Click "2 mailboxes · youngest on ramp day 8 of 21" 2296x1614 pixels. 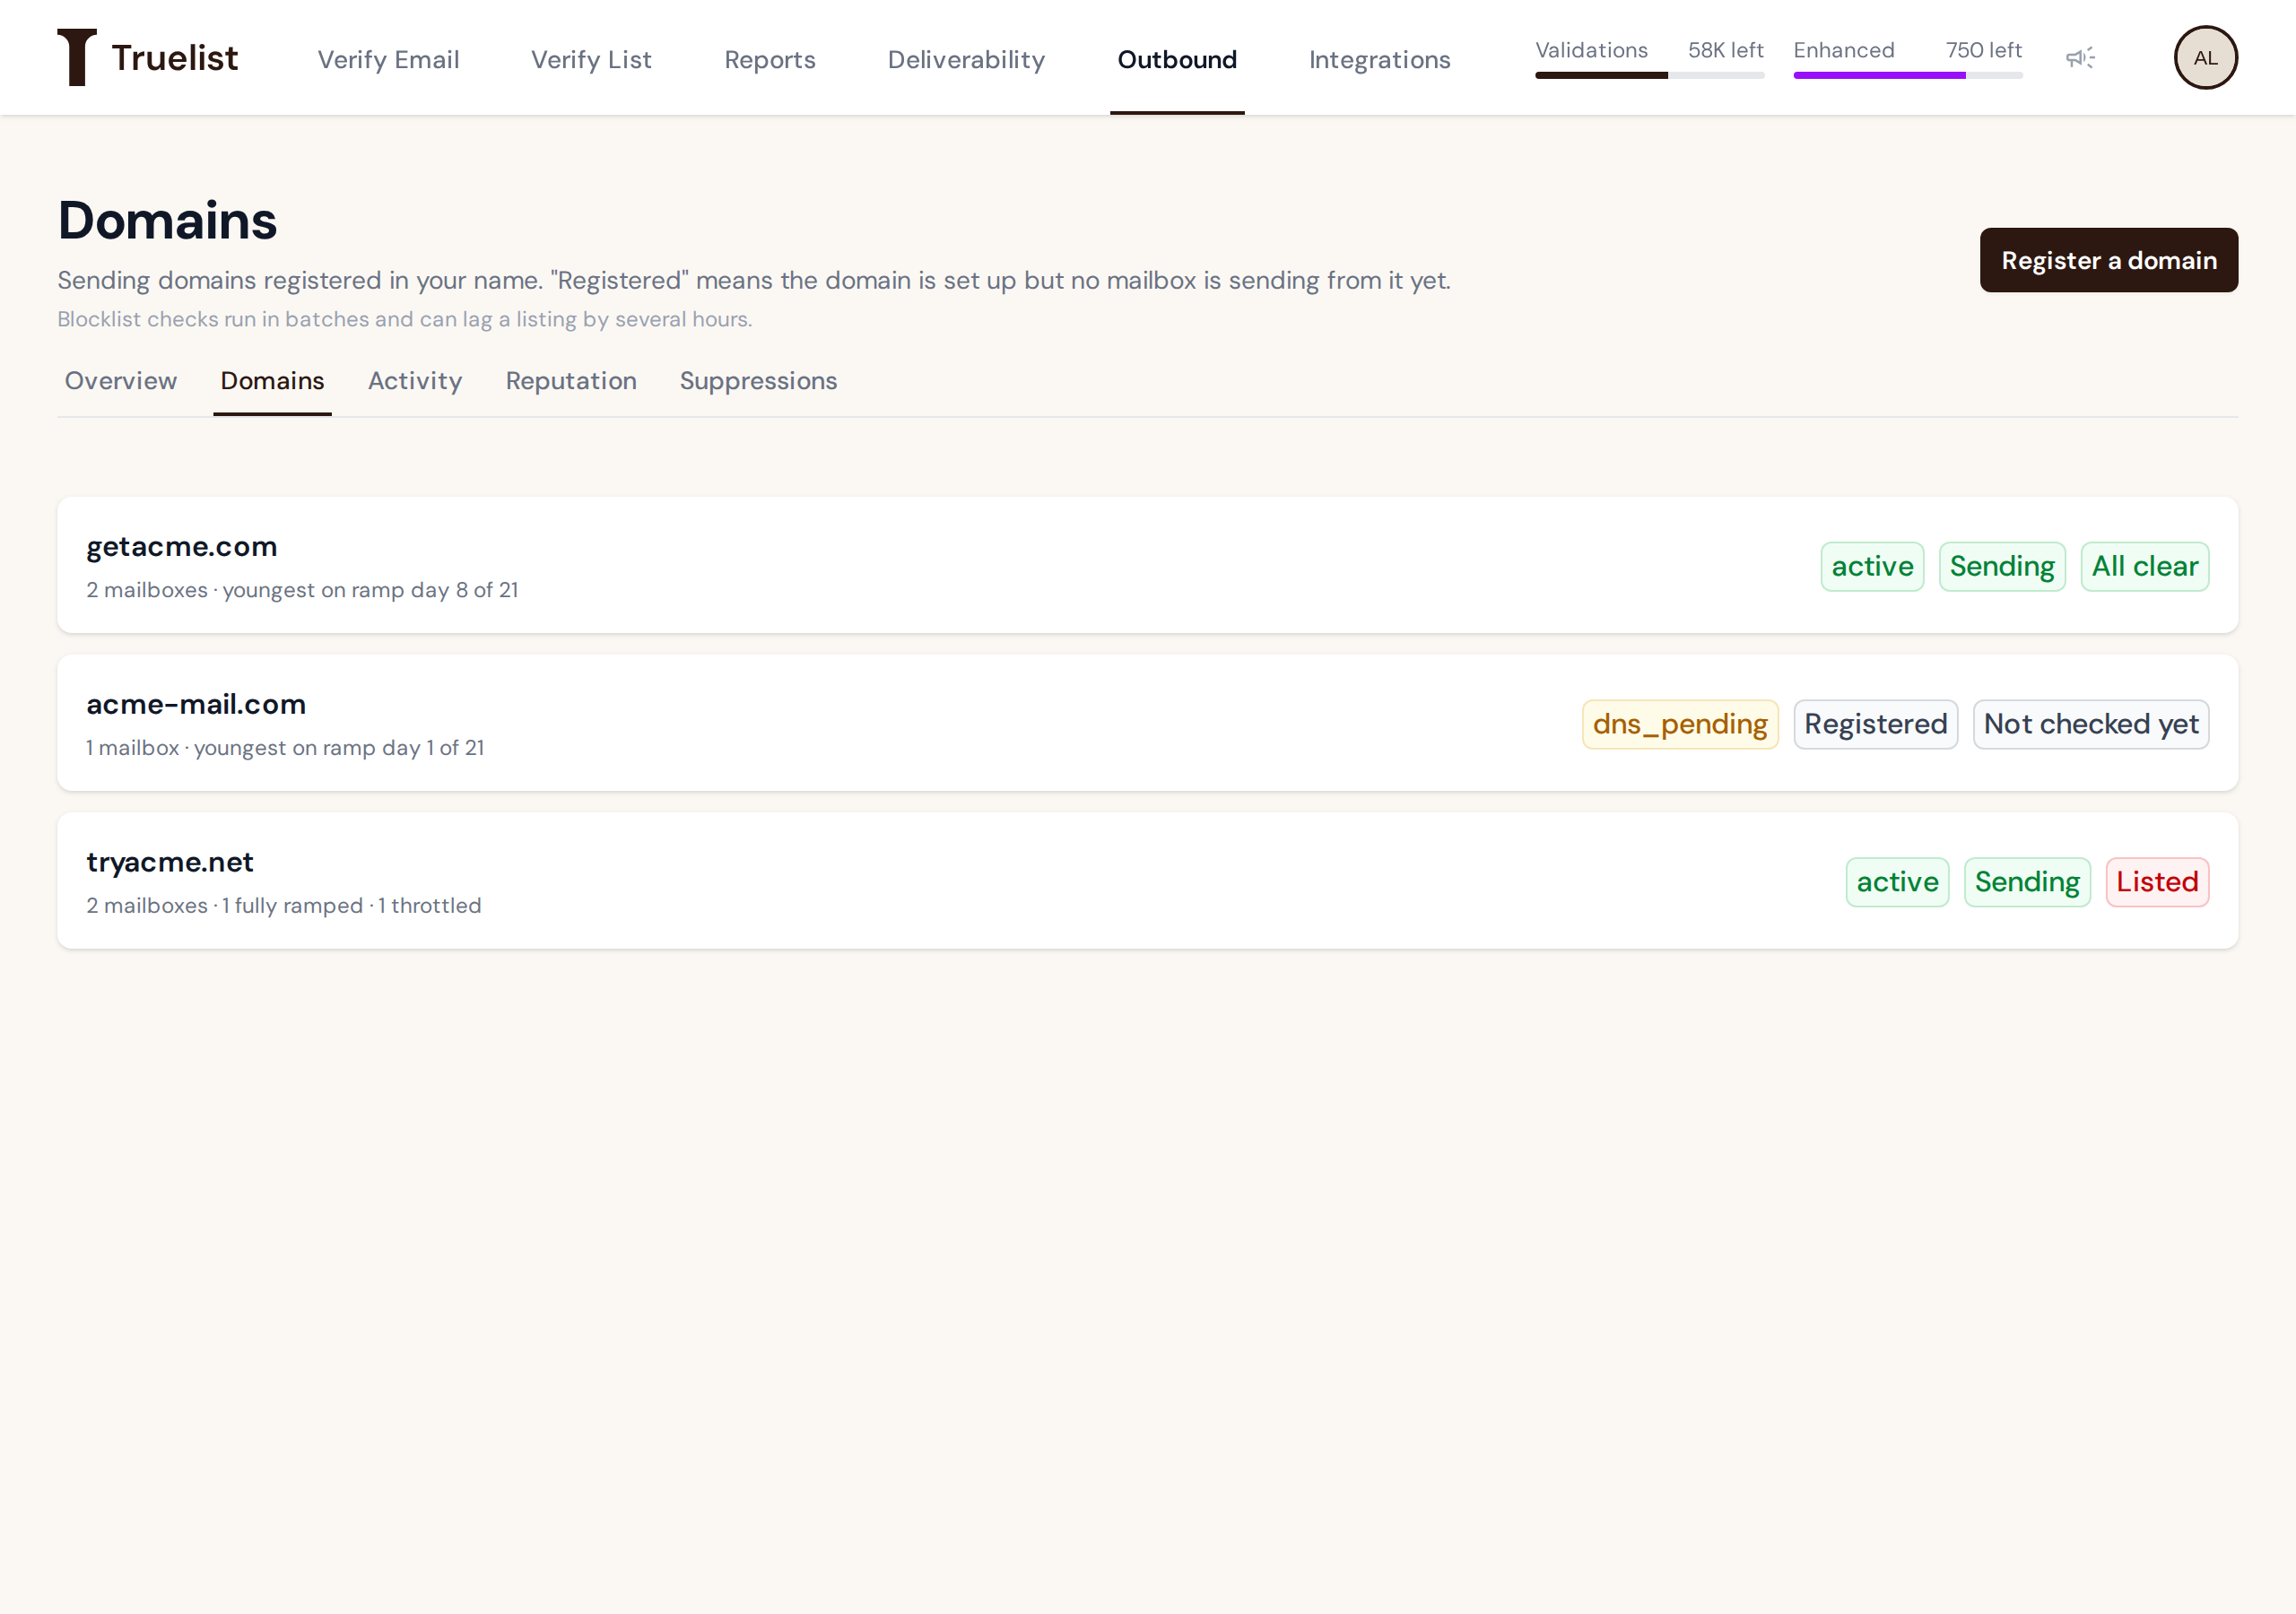302,590
